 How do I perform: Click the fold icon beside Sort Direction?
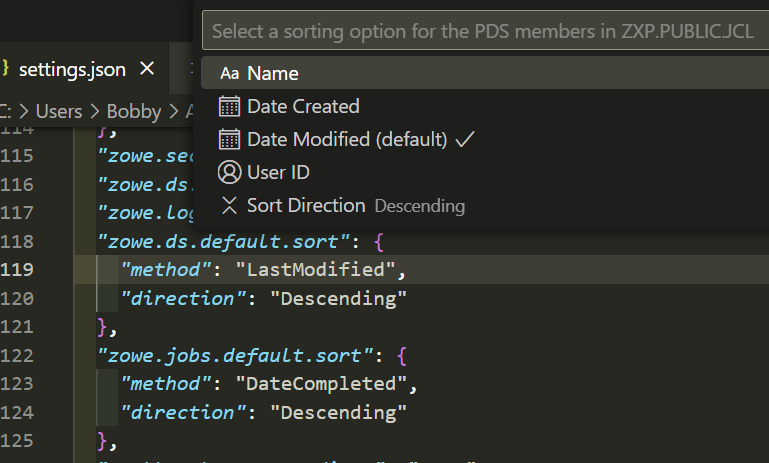click(229, 206)
